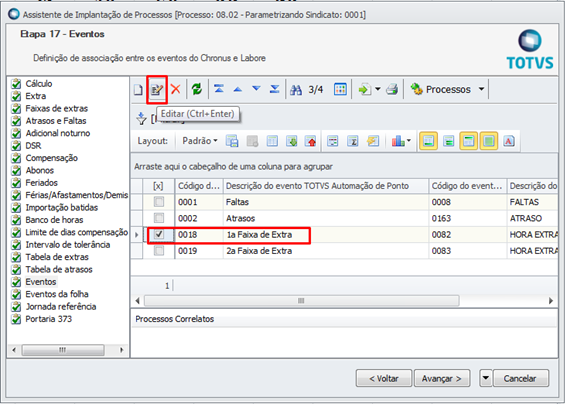567x404 pixels.
Task: Click the export green arrow icon
Action: 364,89
